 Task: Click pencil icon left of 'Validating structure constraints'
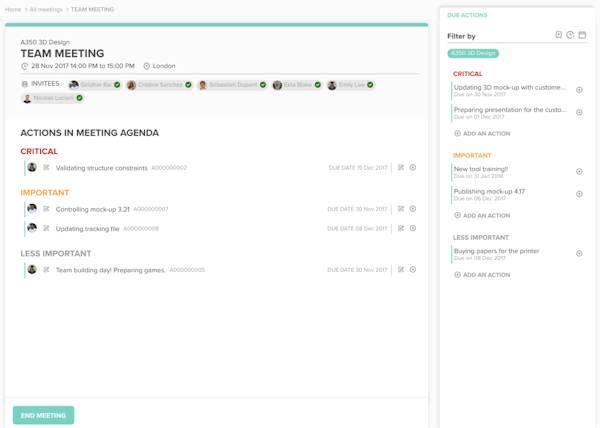click(46, 168)
